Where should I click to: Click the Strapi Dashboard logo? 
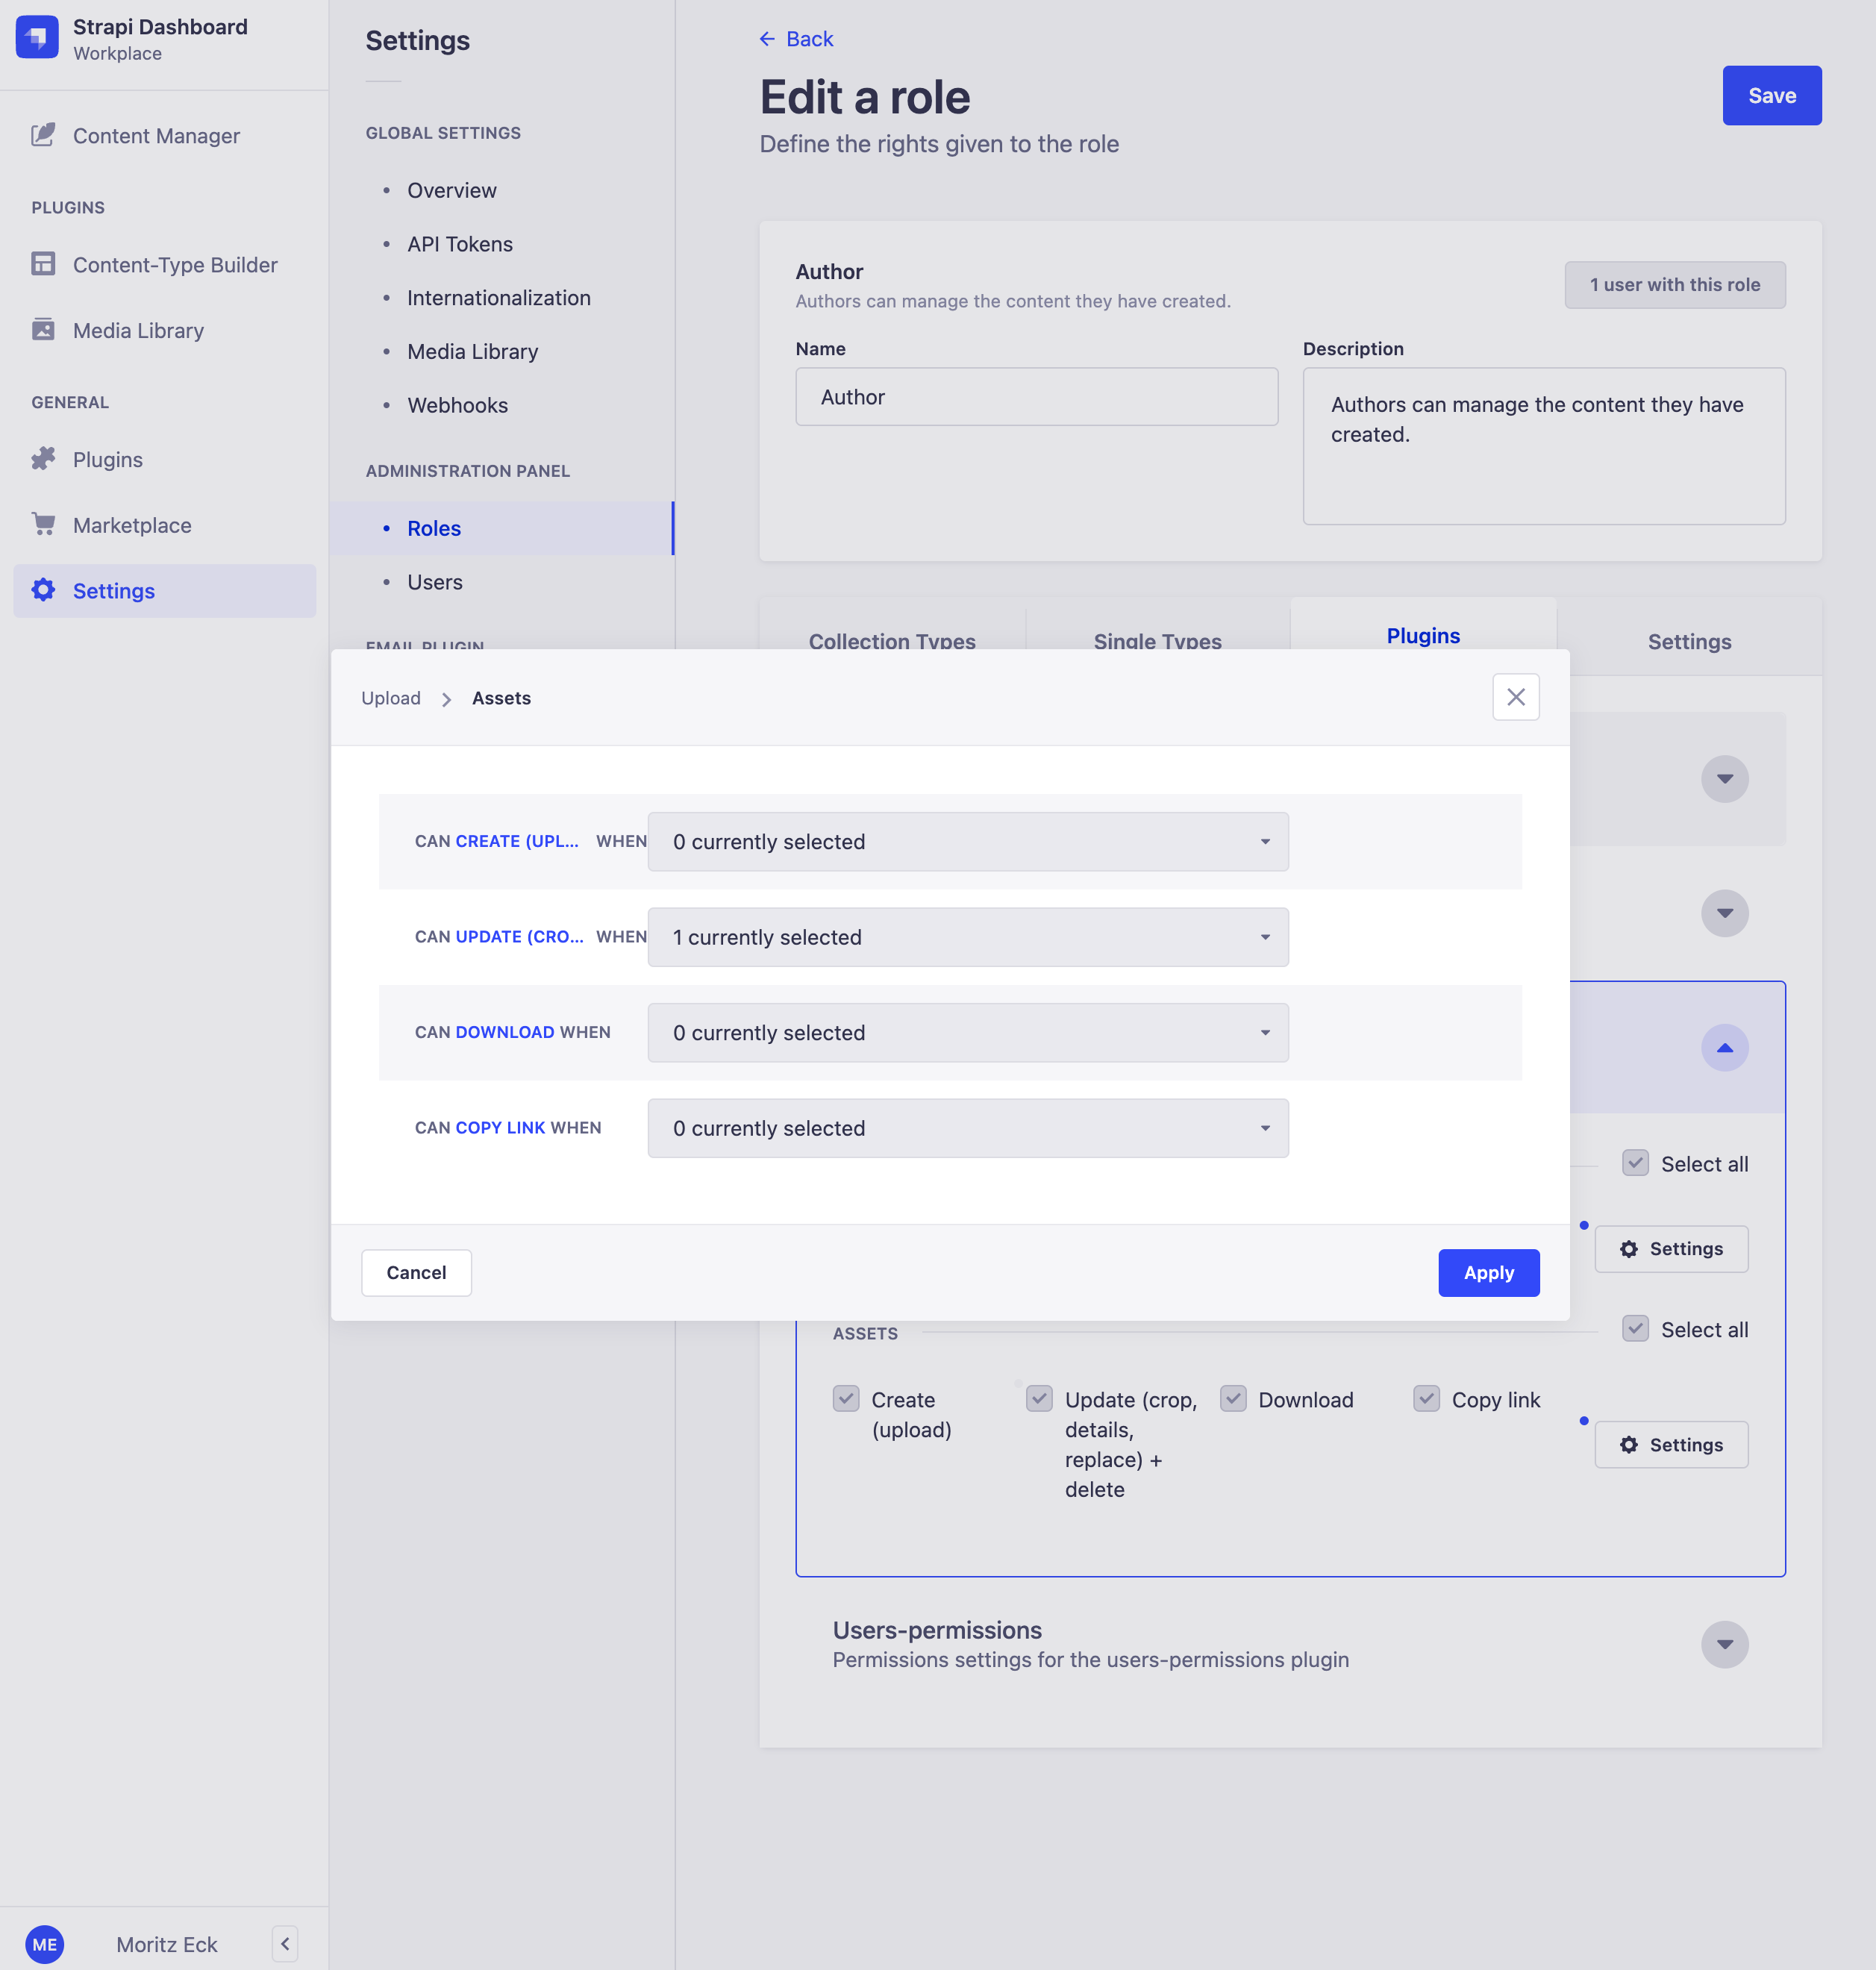pos(37,37)
